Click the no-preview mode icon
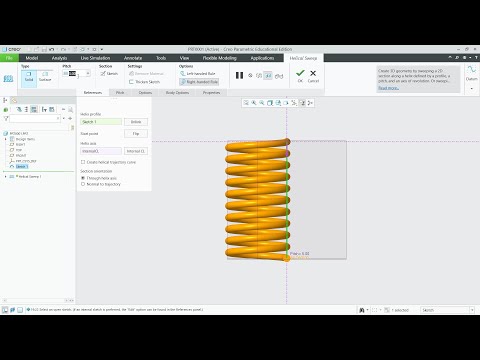 [250, 76]
